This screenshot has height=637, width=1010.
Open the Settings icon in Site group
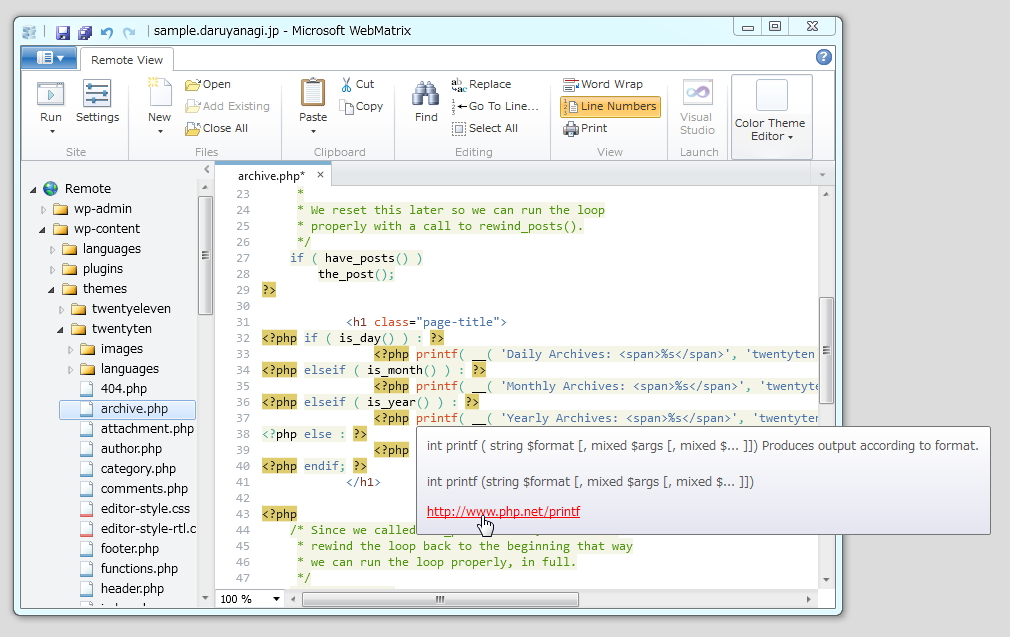pos(97,95)
